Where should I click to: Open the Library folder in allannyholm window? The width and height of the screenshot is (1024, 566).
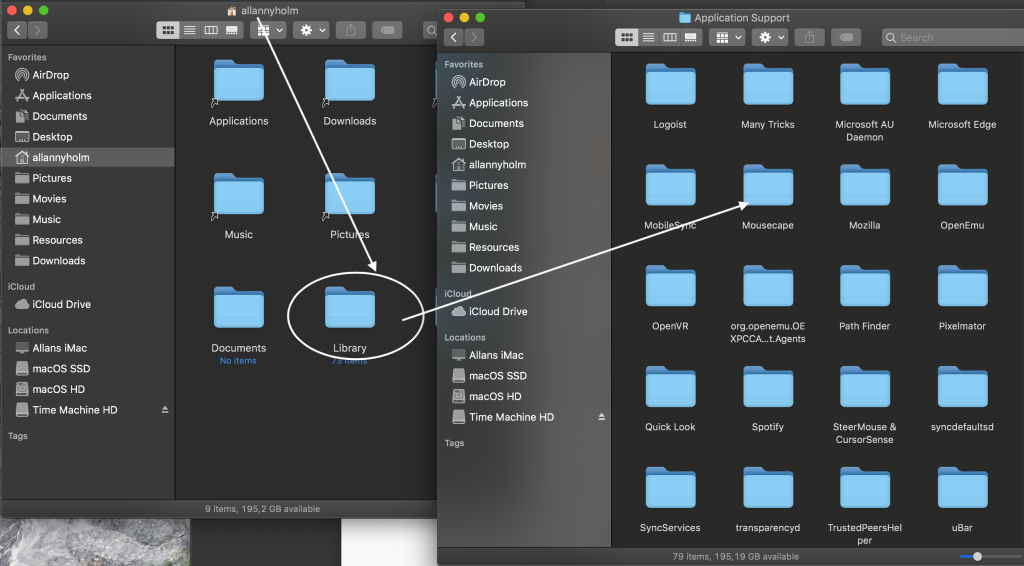(350, 307)
